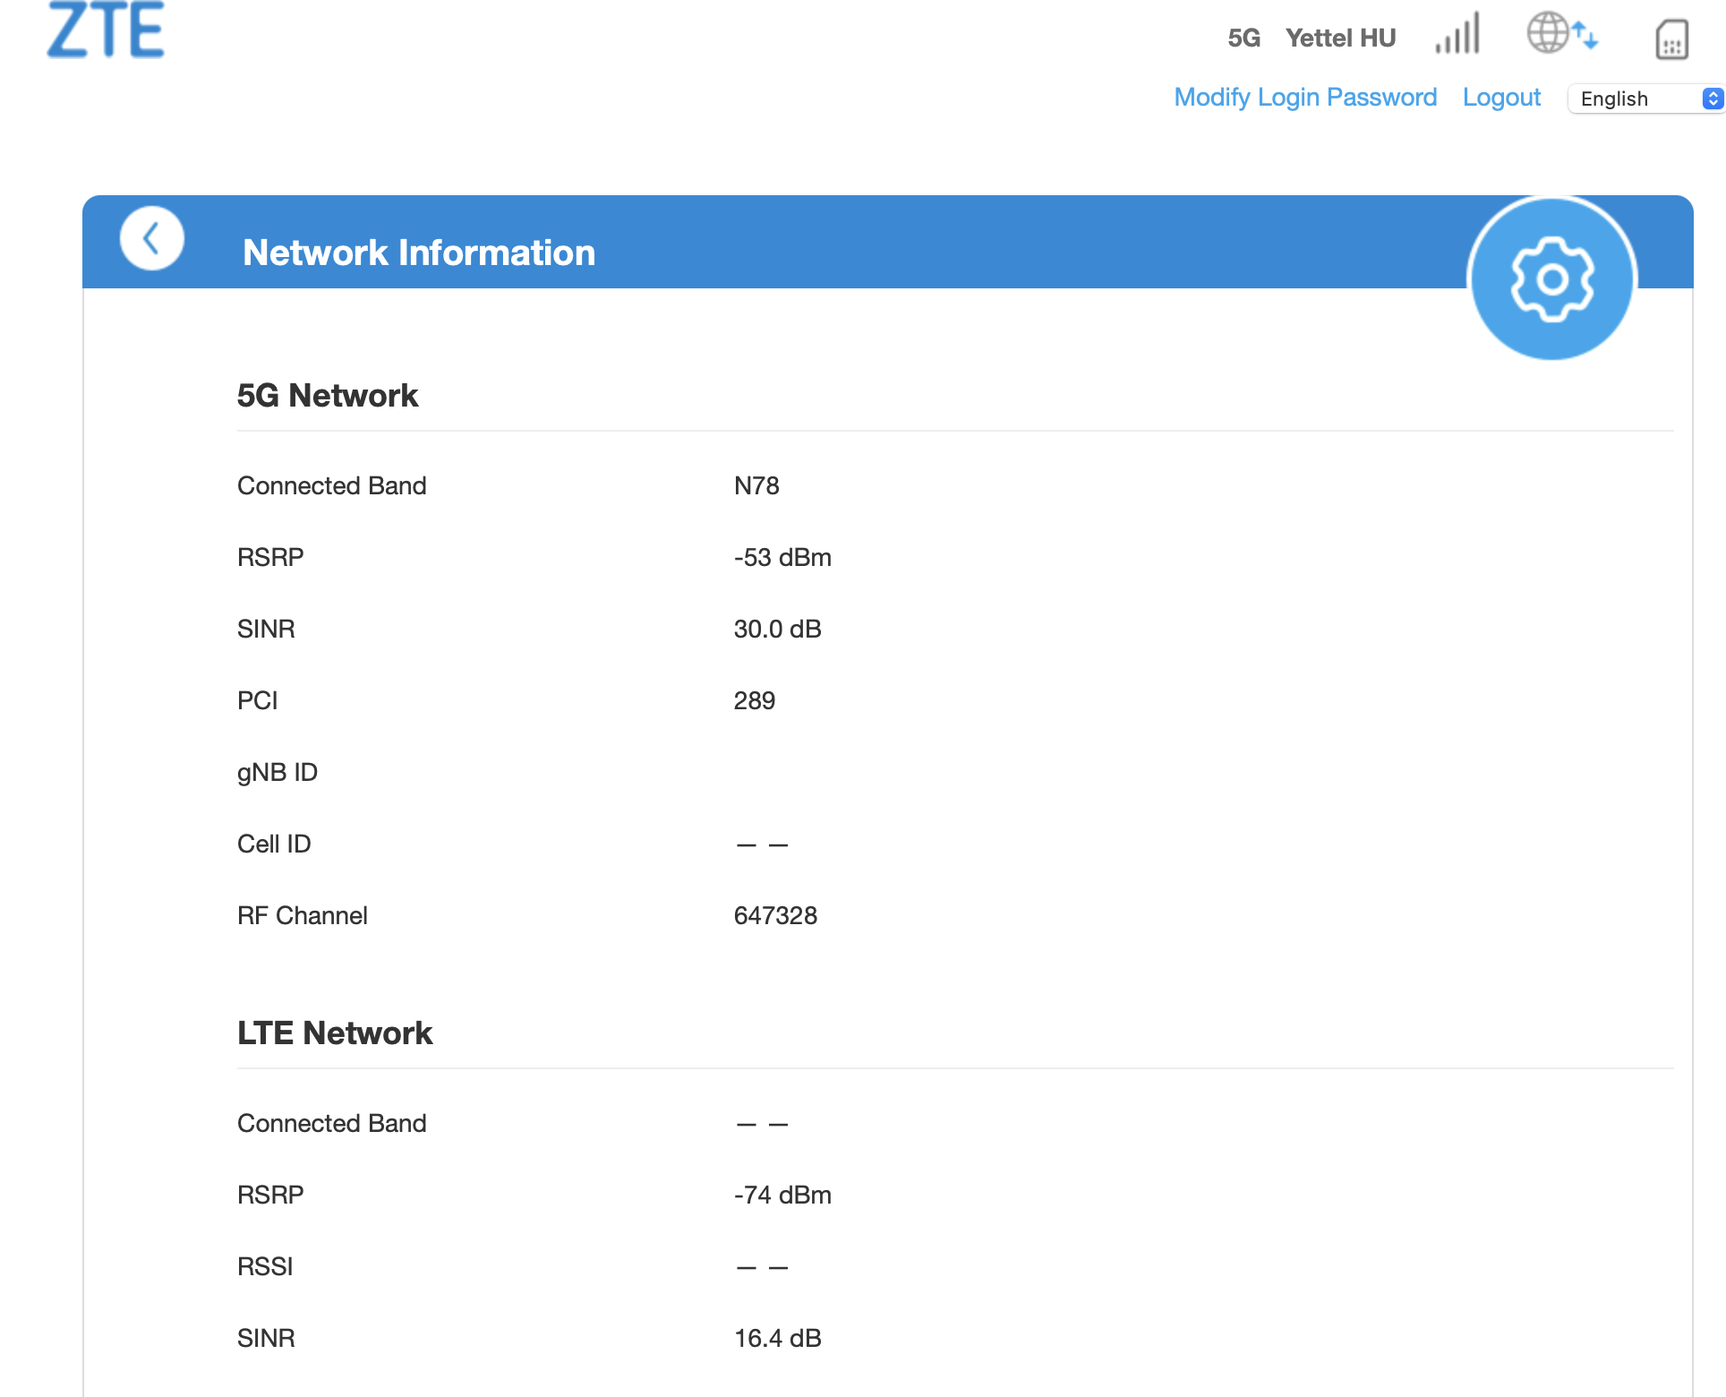Screen dimensions: 1726x1397
Task: Click the globe data connection icon
Action: [x=1562, y=32]
